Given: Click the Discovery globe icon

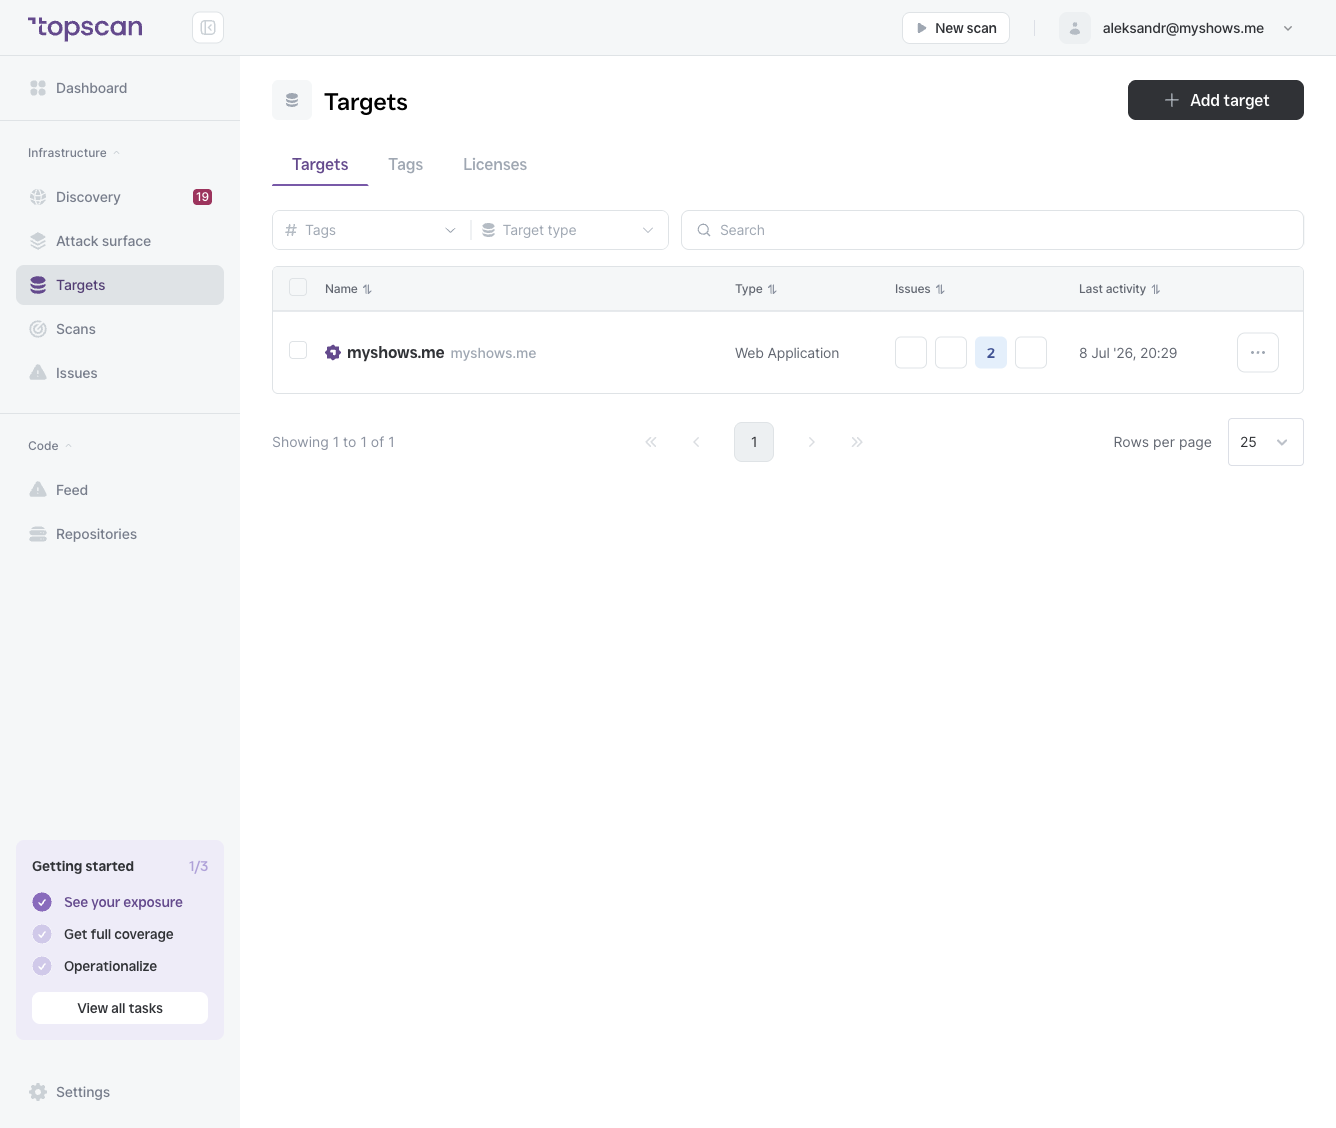Looking at the screenshot, I should click(38, 197).
